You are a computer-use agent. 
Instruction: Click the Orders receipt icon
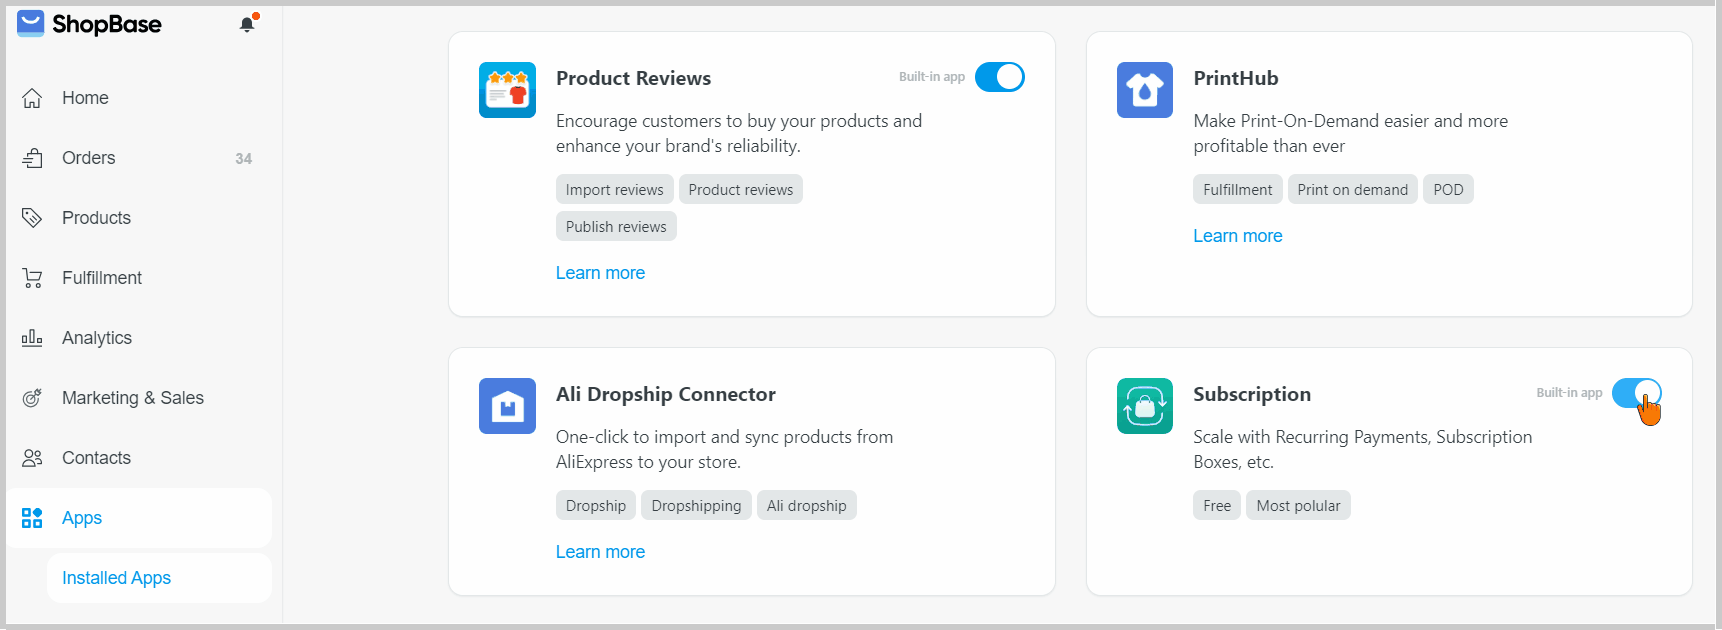pos(32,158)
